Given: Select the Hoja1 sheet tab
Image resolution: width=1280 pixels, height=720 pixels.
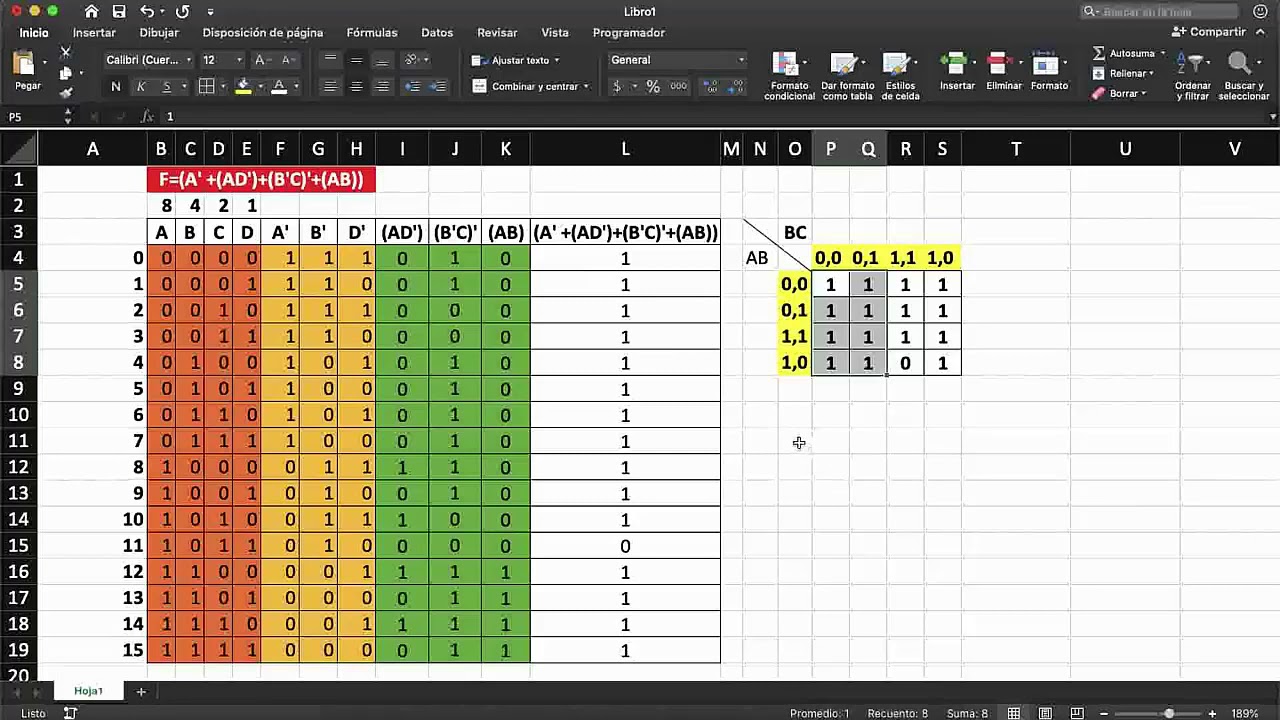Looking at the screenshot, I should [88, 691].
